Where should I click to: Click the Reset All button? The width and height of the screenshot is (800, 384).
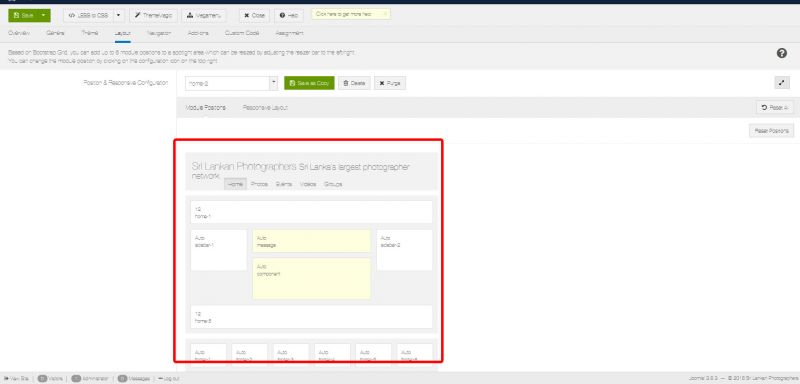tap(774, 108)
